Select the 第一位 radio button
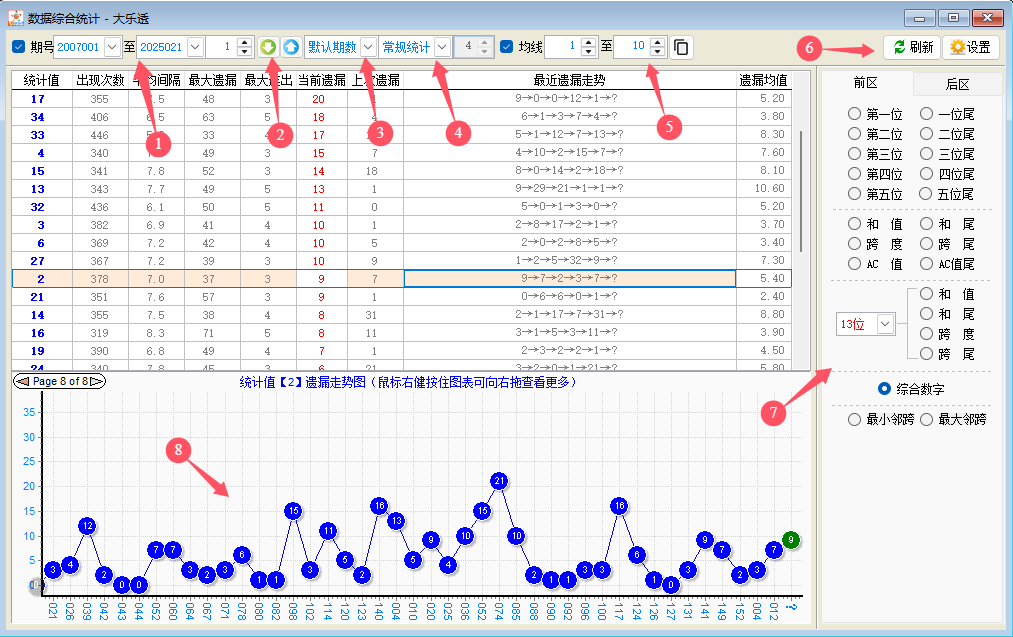Screen dimensions: 1013x637 point(854,114)
